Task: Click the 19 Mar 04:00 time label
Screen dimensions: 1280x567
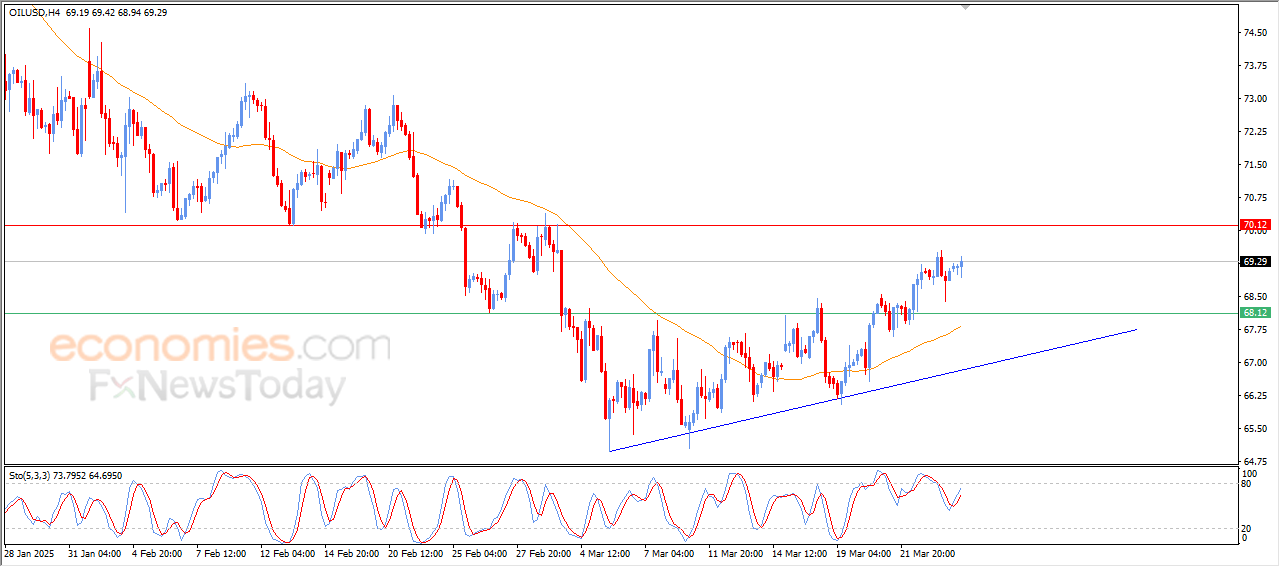Action: (865, 552)
